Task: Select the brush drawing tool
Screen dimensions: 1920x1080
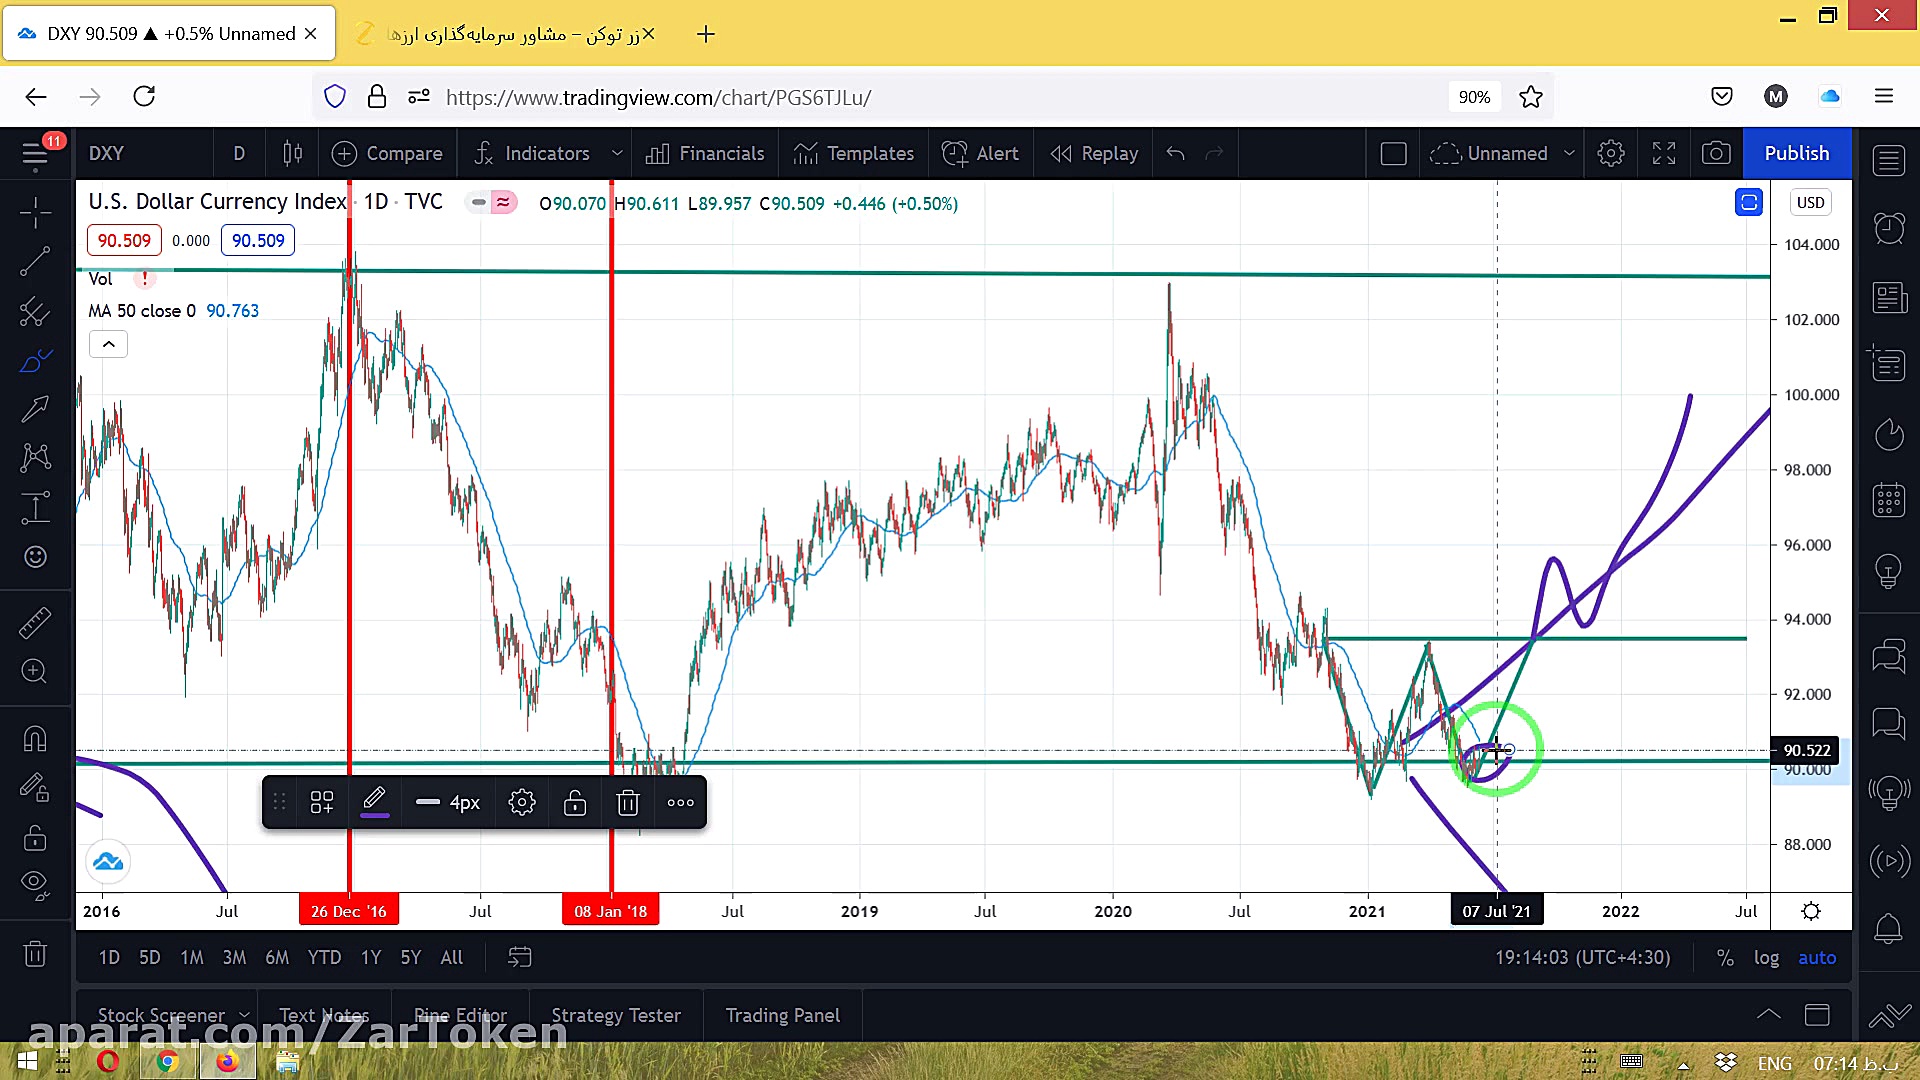Action: 35,360
